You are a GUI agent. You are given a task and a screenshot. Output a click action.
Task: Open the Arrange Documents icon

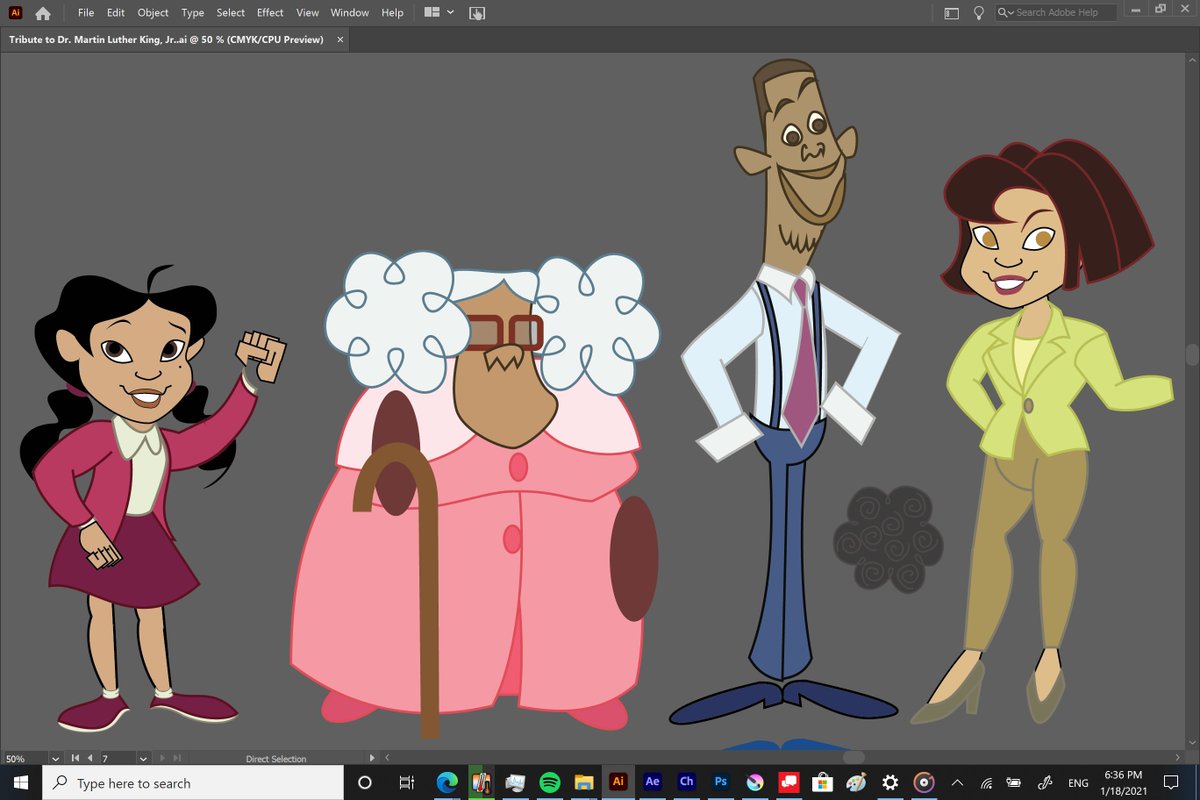[432, 13]
